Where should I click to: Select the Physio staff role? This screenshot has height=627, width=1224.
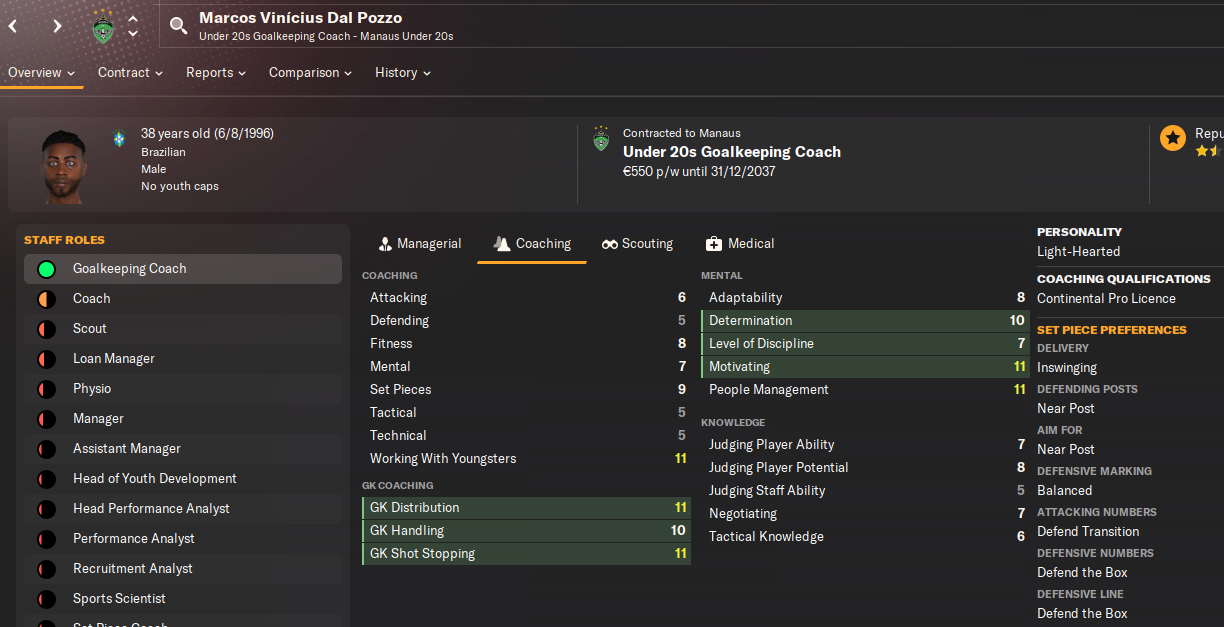183,389
